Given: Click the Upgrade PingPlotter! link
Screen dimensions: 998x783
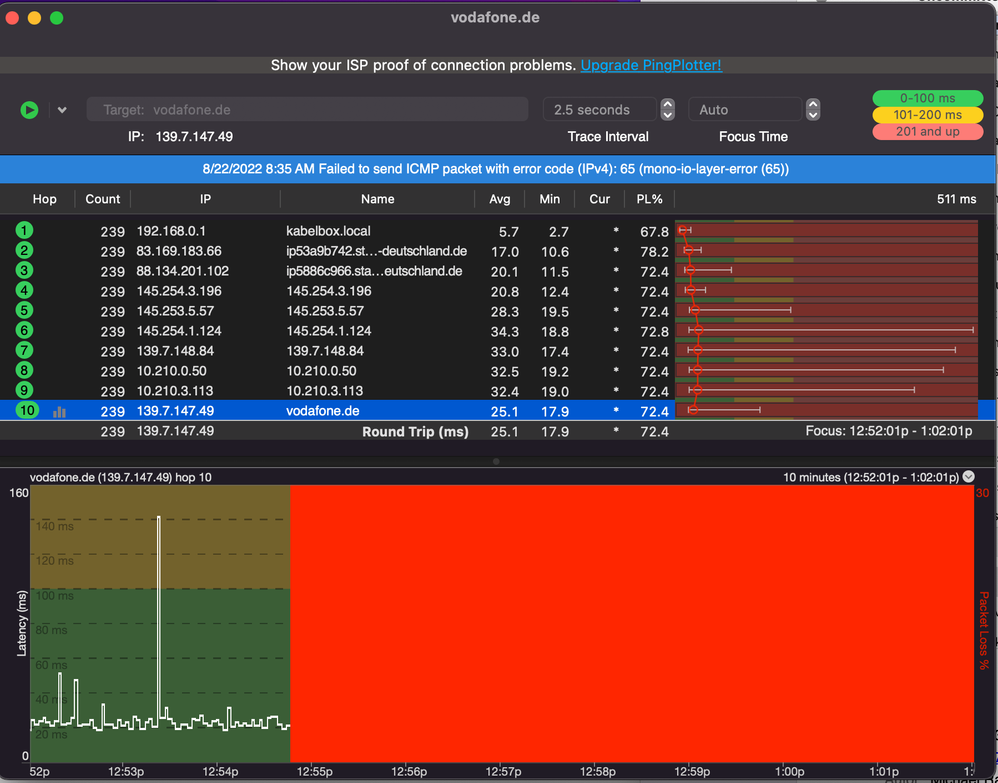Looking at the screenshot, I should click(651, 65).
